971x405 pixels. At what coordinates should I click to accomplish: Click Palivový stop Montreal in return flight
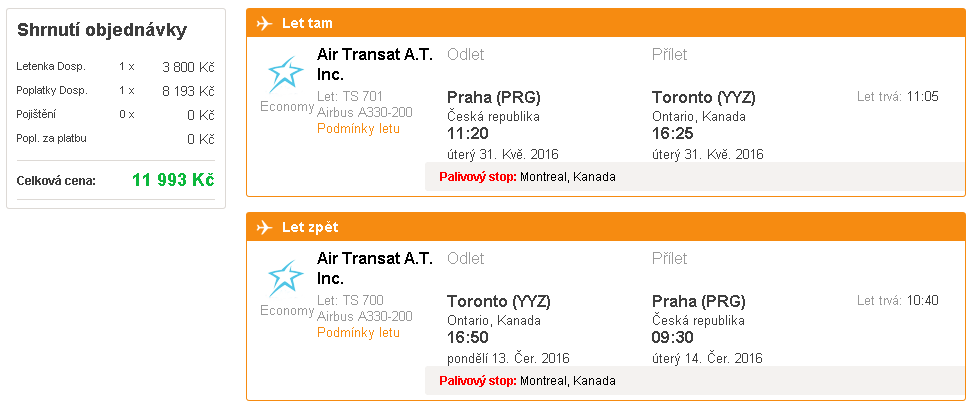click(x=528, y=381)
